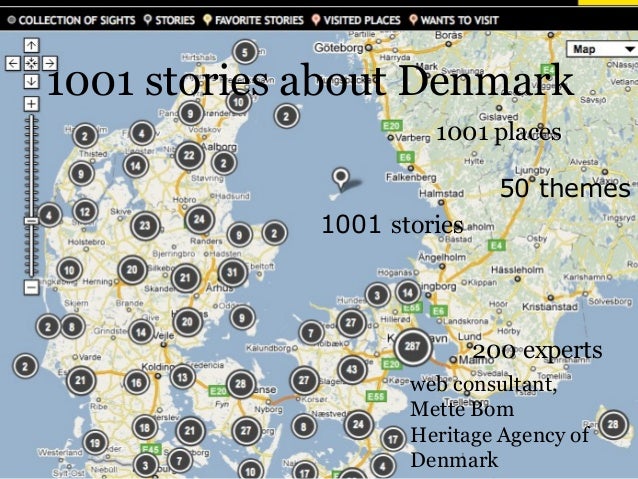Pan the map up with arrow button

(x=31, y=45)
